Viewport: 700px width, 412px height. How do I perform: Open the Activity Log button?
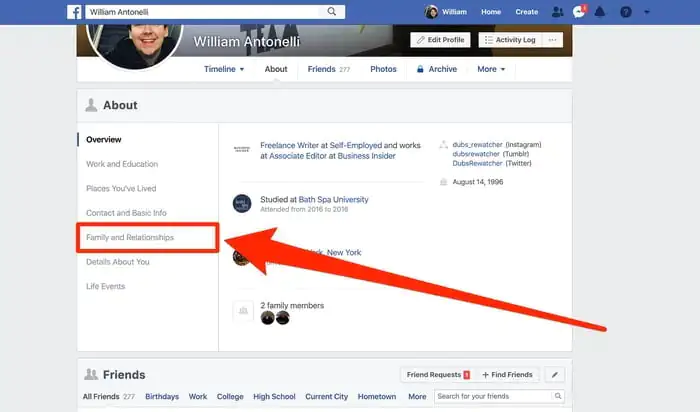click(x=510, y=40)
